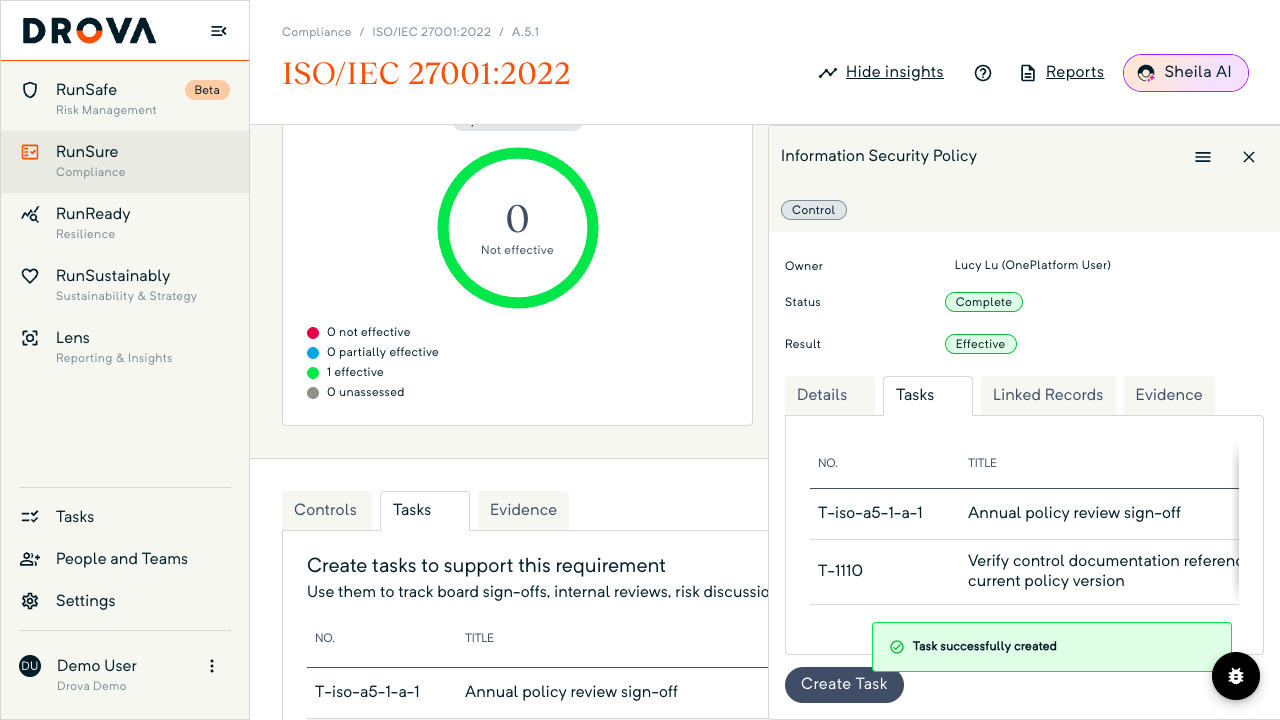Open the Information Security Policy panel menu
Image resolution: width=1280 pixels, height=720 pixels.
[x=1203, y=157]
